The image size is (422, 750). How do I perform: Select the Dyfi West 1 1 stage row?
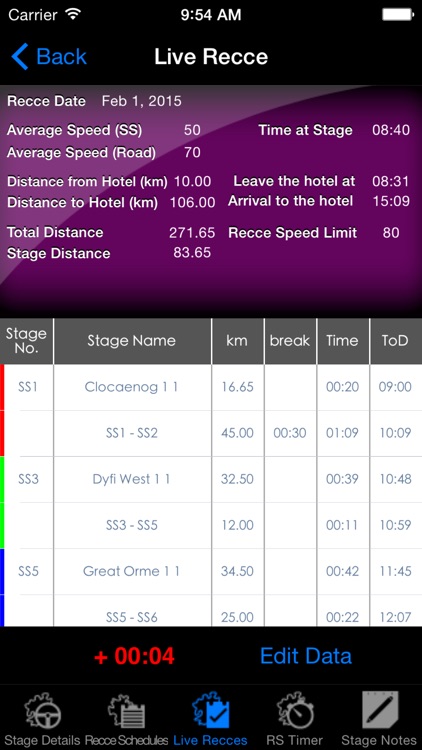211,479
